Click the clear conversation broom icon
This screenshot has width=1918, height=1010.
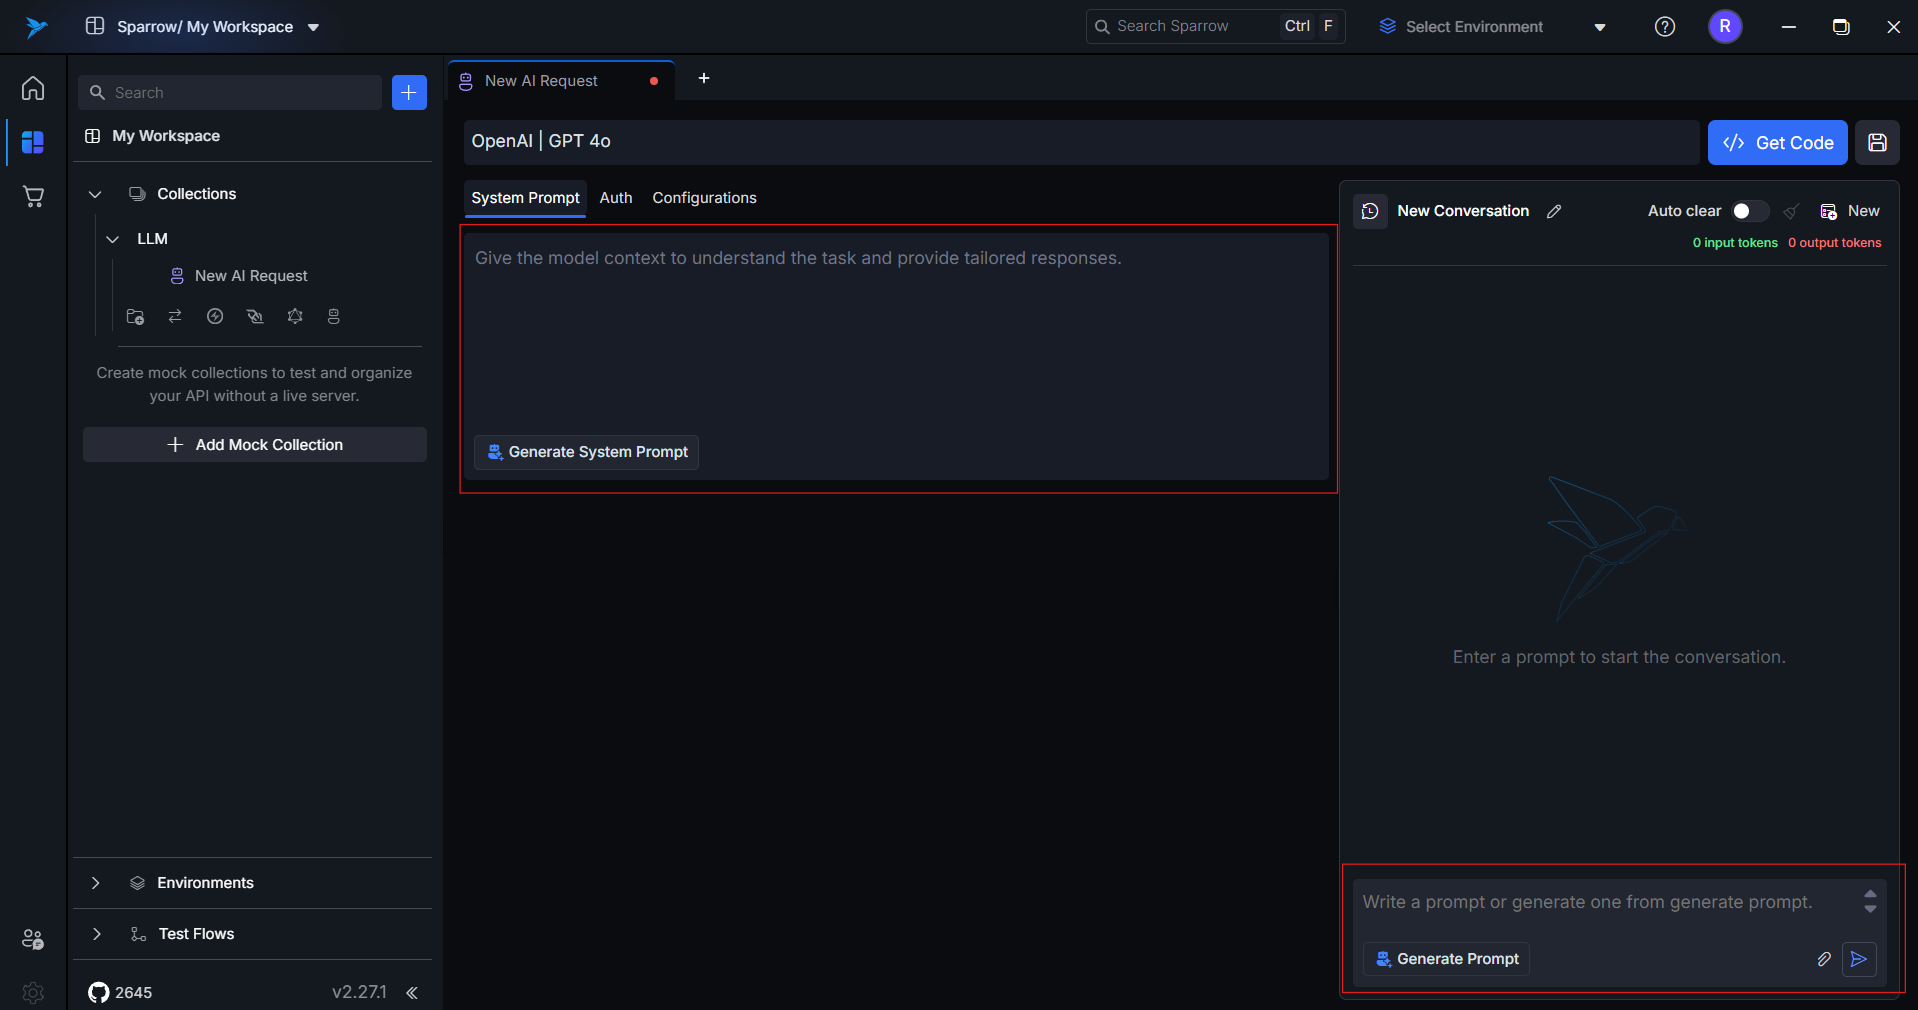1791,211
